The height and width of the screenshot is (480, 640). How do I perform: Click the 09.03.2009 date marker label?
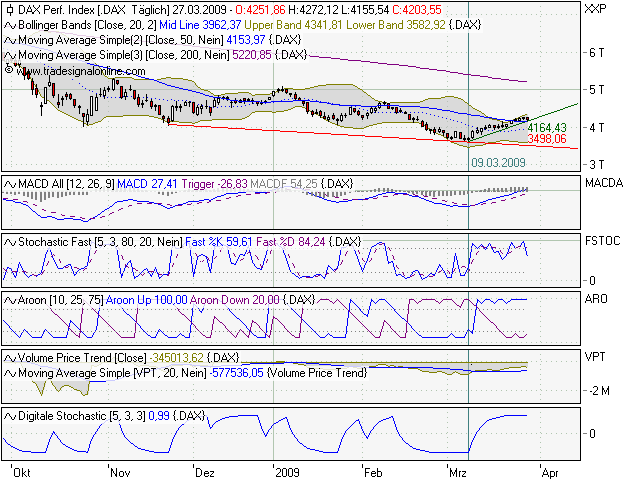click(498, 163)
